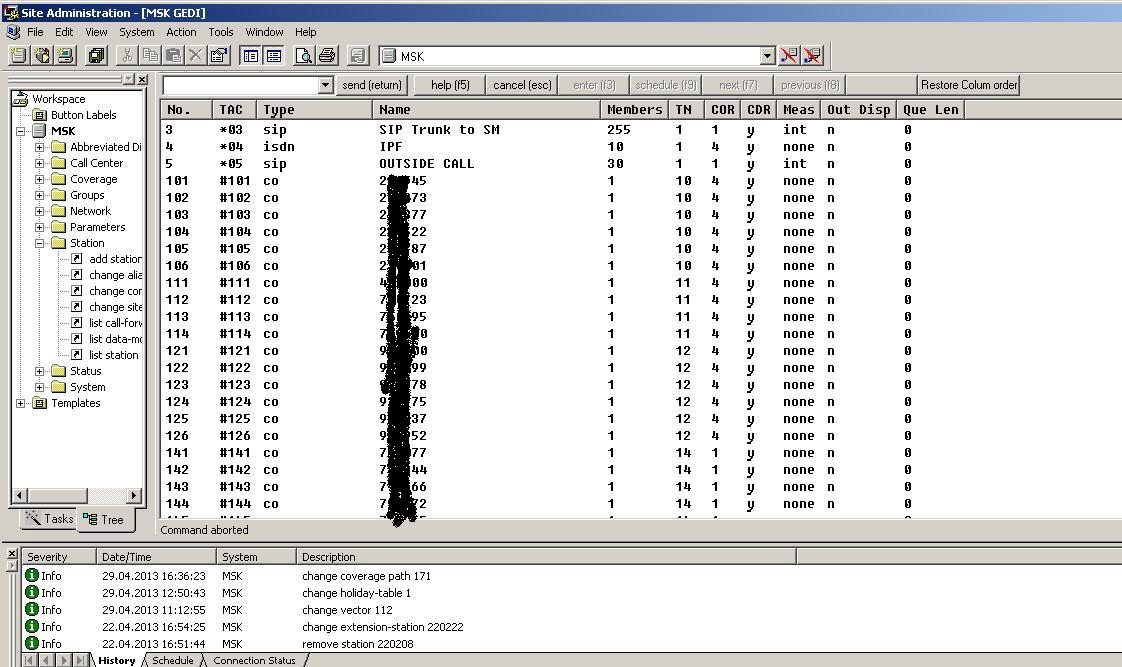Toggle the second pane-view button left of Print Preview
Viewport: 1122px width, 667px height.
click(x=273, y=56)
